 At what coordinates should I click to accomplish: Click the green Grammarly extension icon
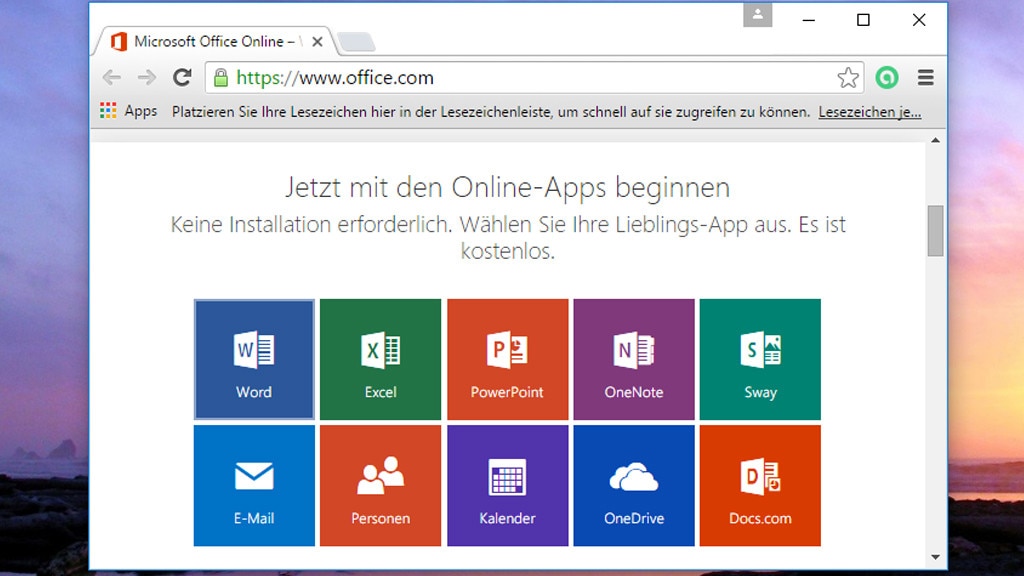(887, 78)
